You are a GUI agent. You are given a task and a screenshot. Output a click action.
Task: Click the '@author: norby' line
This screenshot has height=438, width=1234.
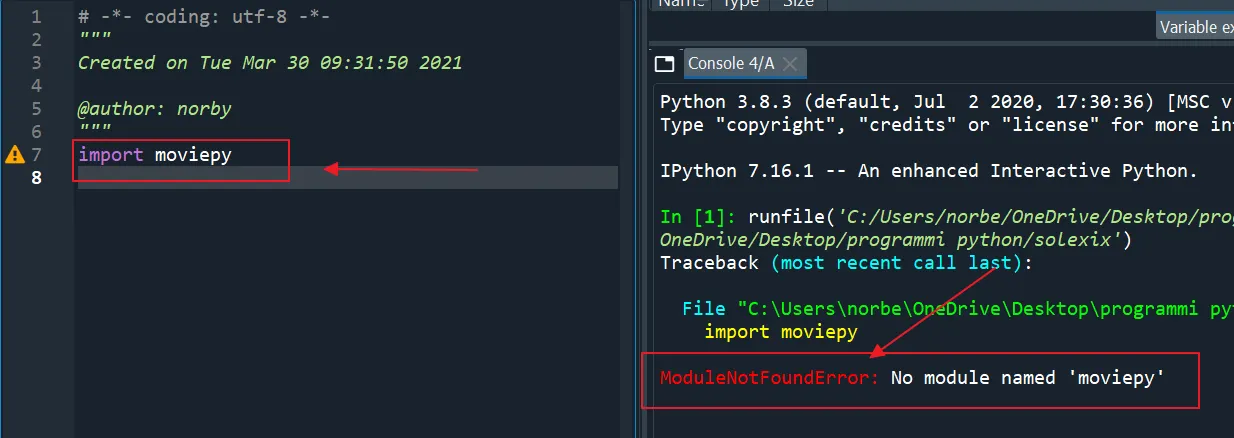[x=155, y=109]
